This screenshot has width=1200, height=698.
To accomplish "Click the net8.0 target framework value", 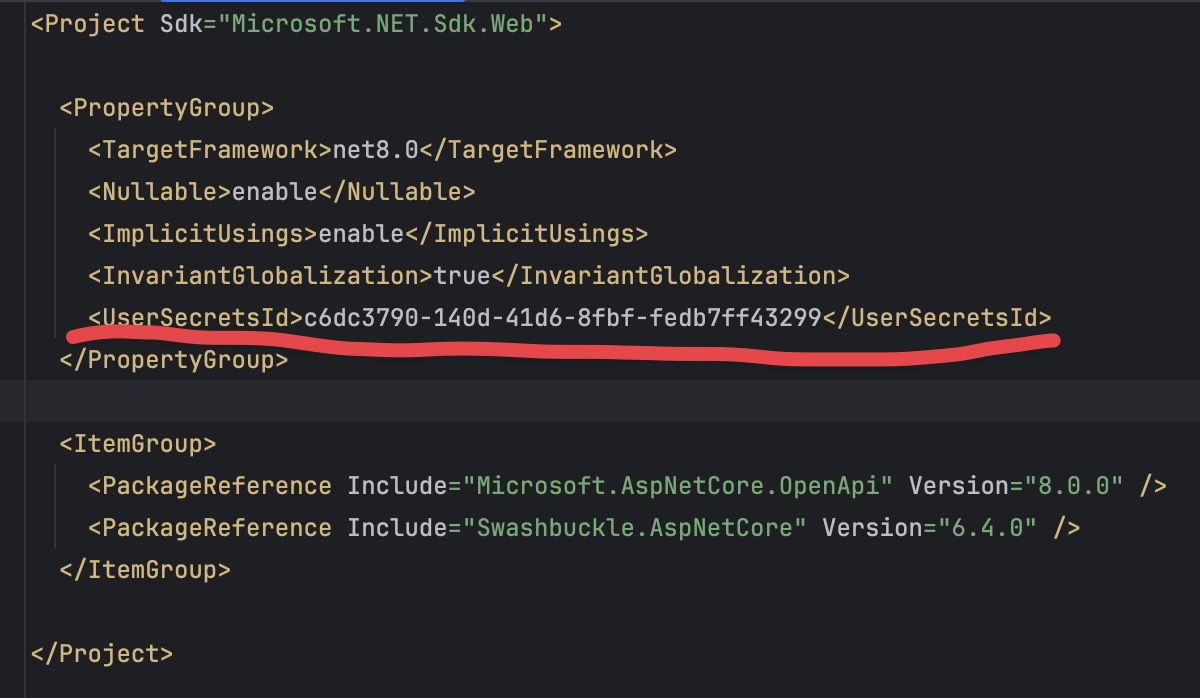I will click(376, 150).
